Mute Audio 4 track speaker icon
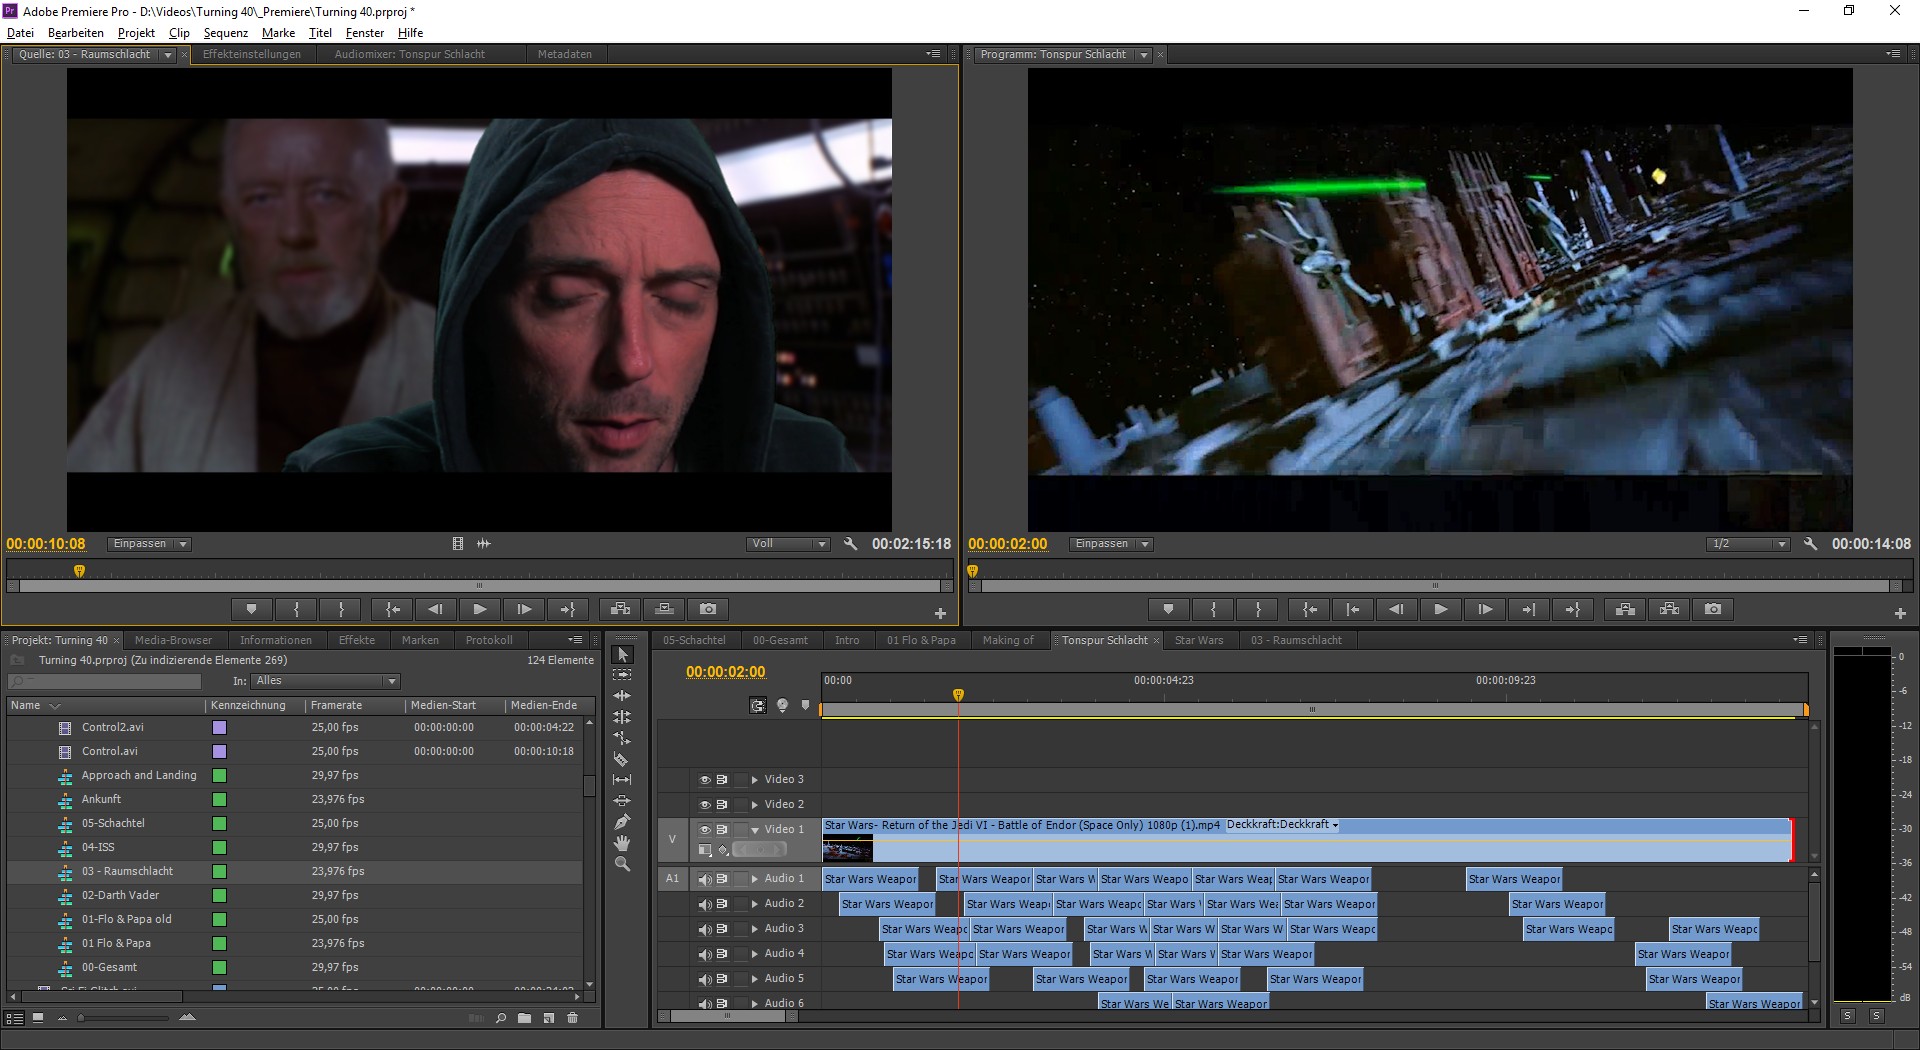1920x1050 pixels. click(704, 954)
